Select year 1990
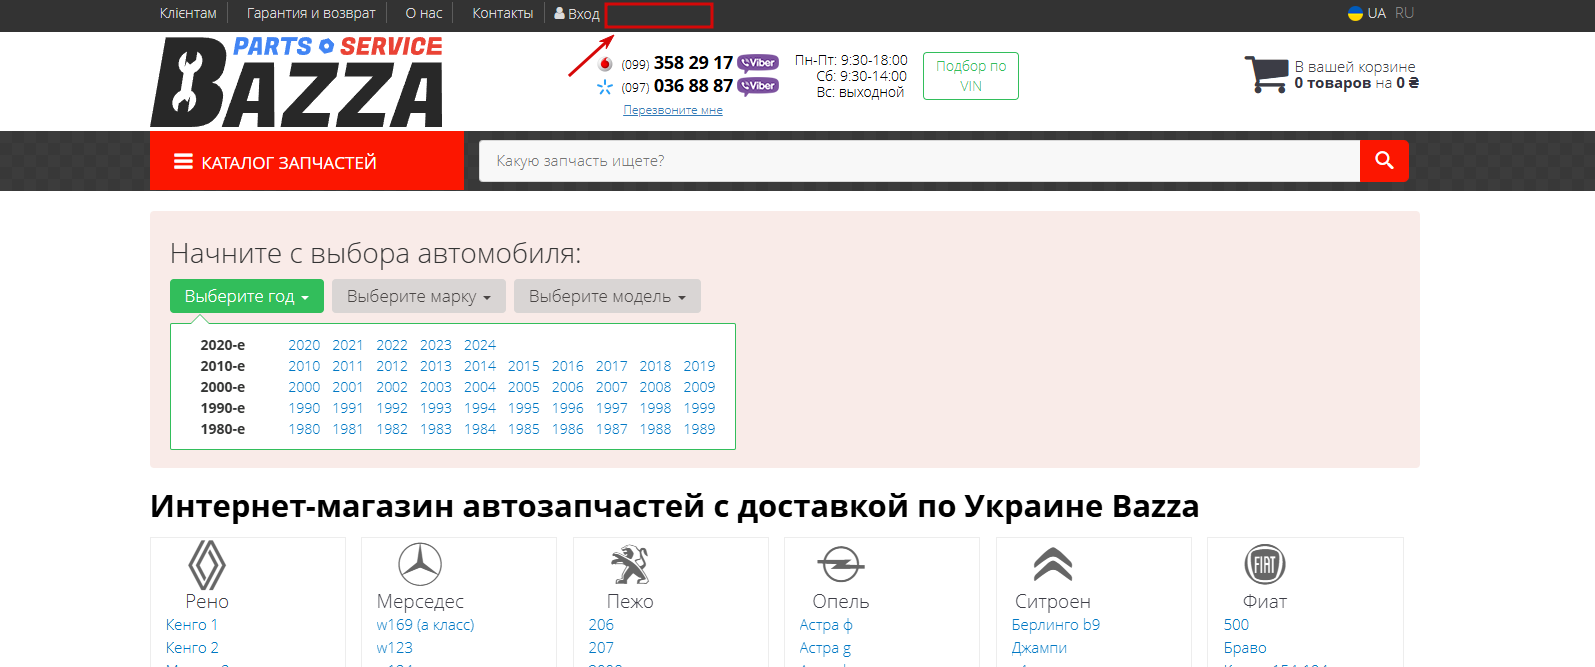 coord(304,408)
